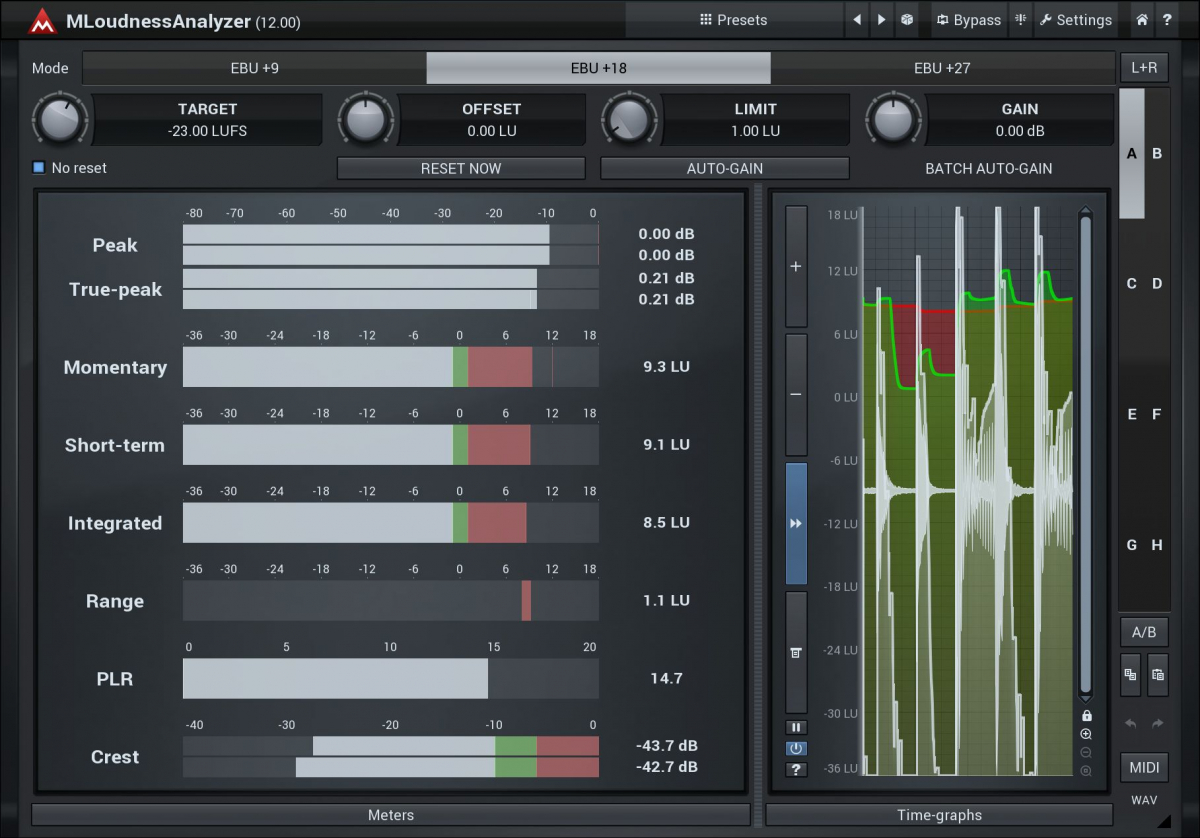
Task: Click the time-graph vertical scrollbar
Action: 1086,450
